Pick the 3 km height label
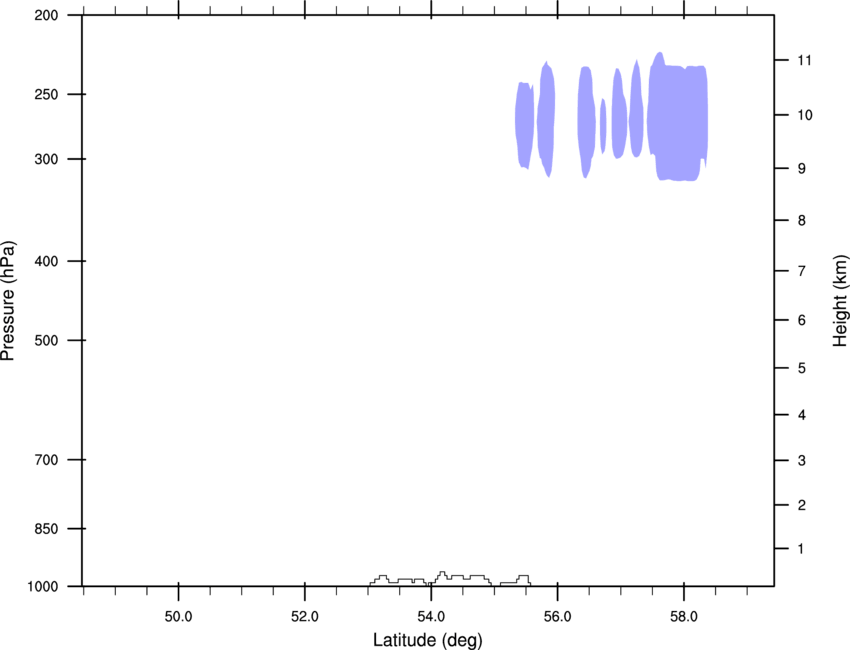 pyautogui.click(x=802, y=461)
